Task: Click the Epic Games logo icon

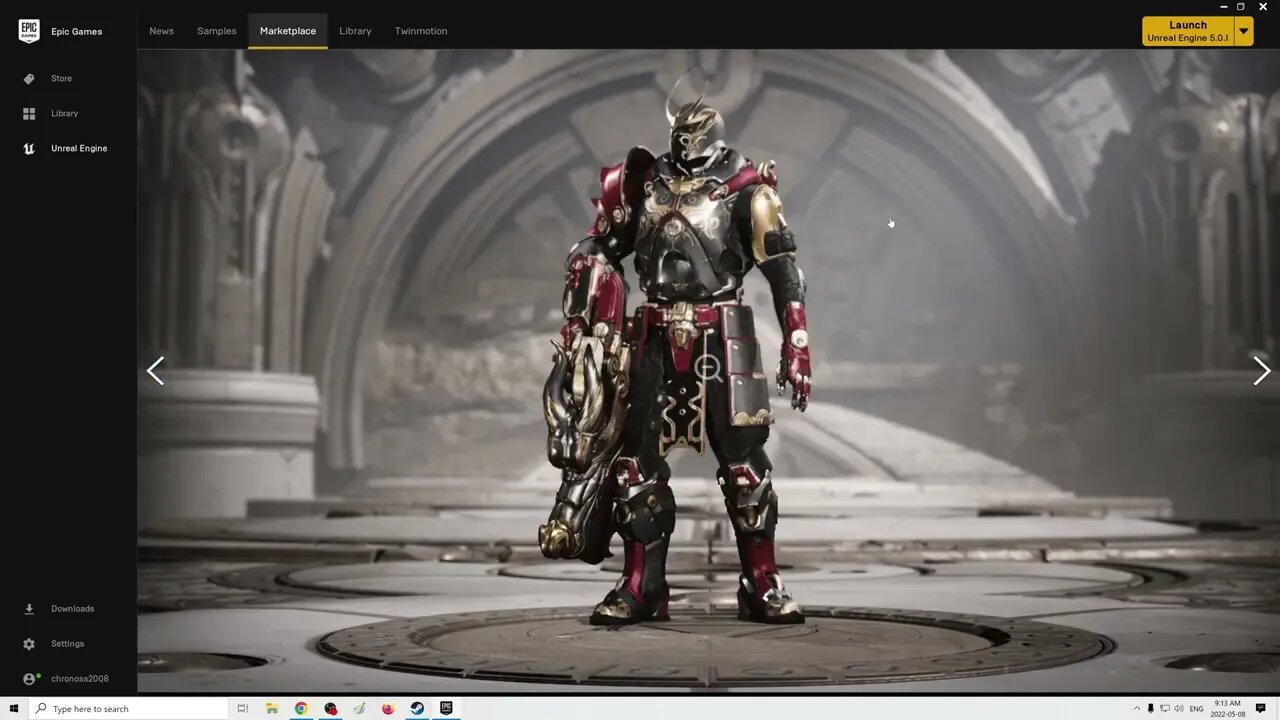Action: point(29,31)
